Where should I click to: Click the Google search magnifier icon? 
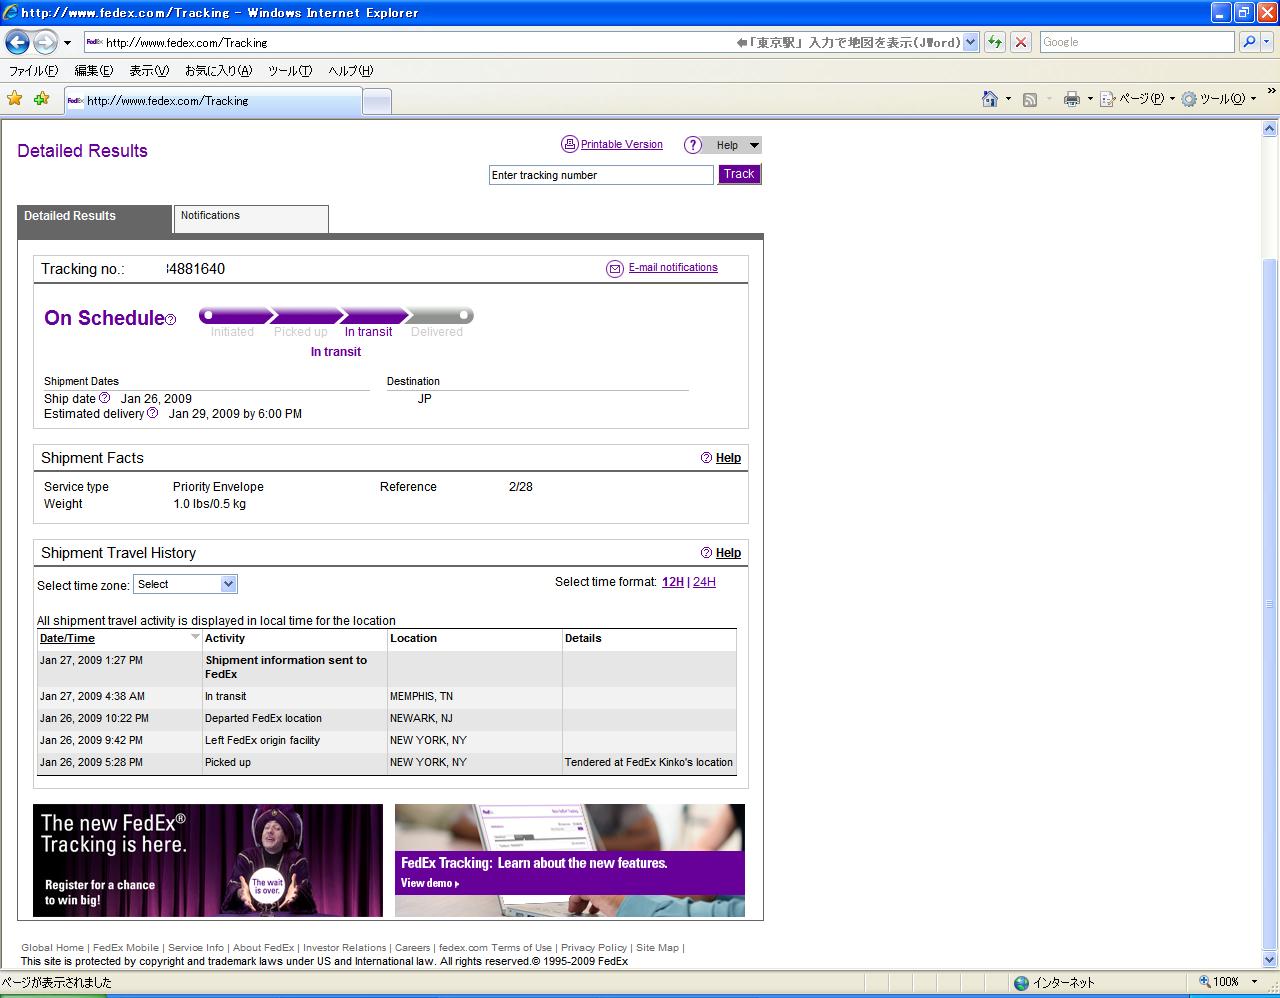(1249, 42)
